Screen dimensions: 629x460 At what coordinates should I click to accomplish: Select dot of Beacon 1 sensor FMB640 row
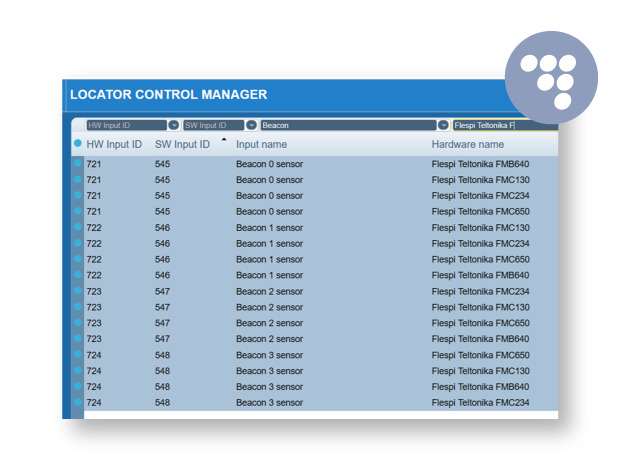click(x=78, y=275)
